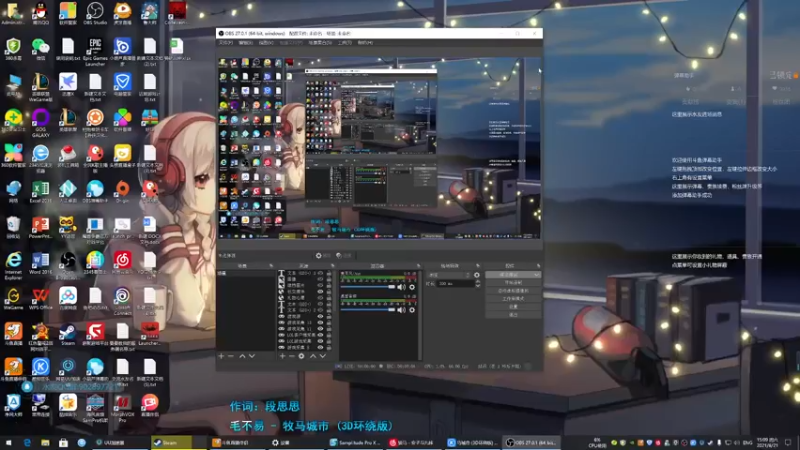Enable 工作室模式 in the Controls panel

[x=513, y=298]
